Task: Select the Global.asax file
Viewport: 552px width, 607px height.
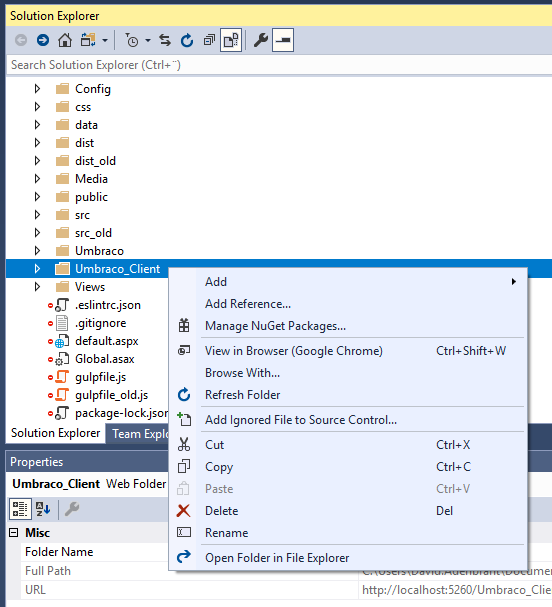Action: (105, 359)
